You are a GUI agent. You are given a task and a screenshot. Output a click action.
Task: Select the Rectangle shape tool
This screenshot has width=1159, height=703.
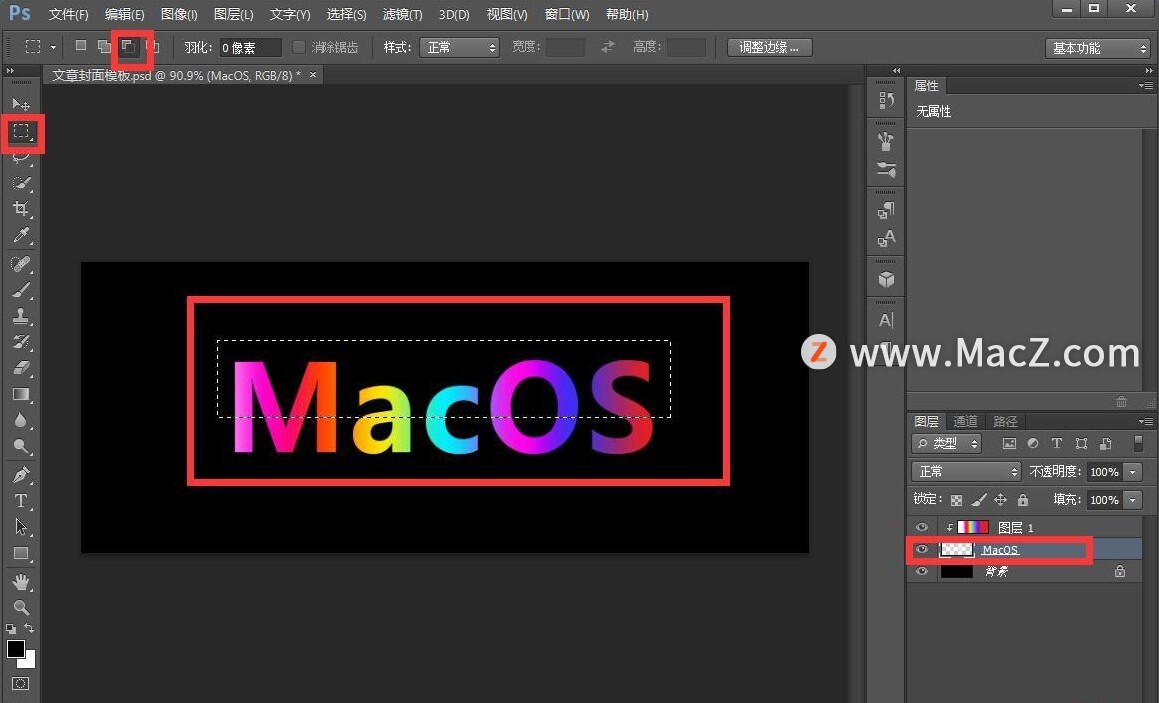point(21,553)
